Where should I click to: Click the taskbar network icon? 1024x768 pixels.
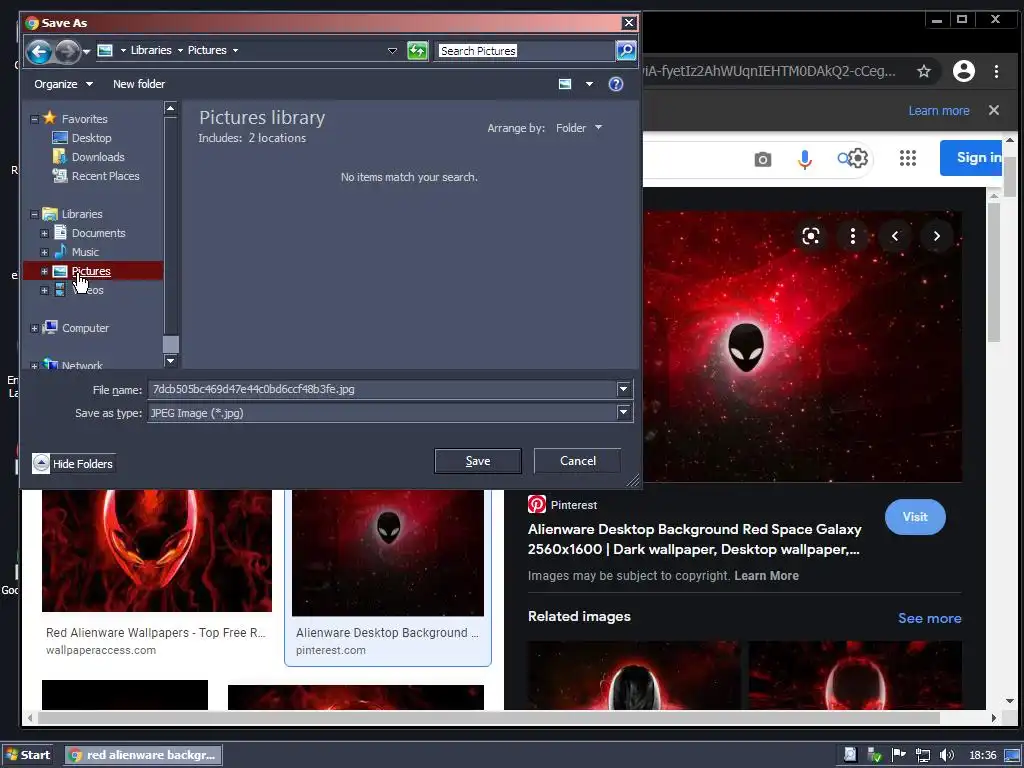click(922, 755)
